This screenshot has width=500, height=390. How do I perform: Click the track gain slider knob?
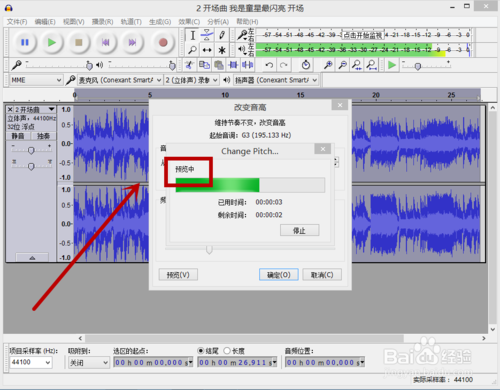pos(31,150)
